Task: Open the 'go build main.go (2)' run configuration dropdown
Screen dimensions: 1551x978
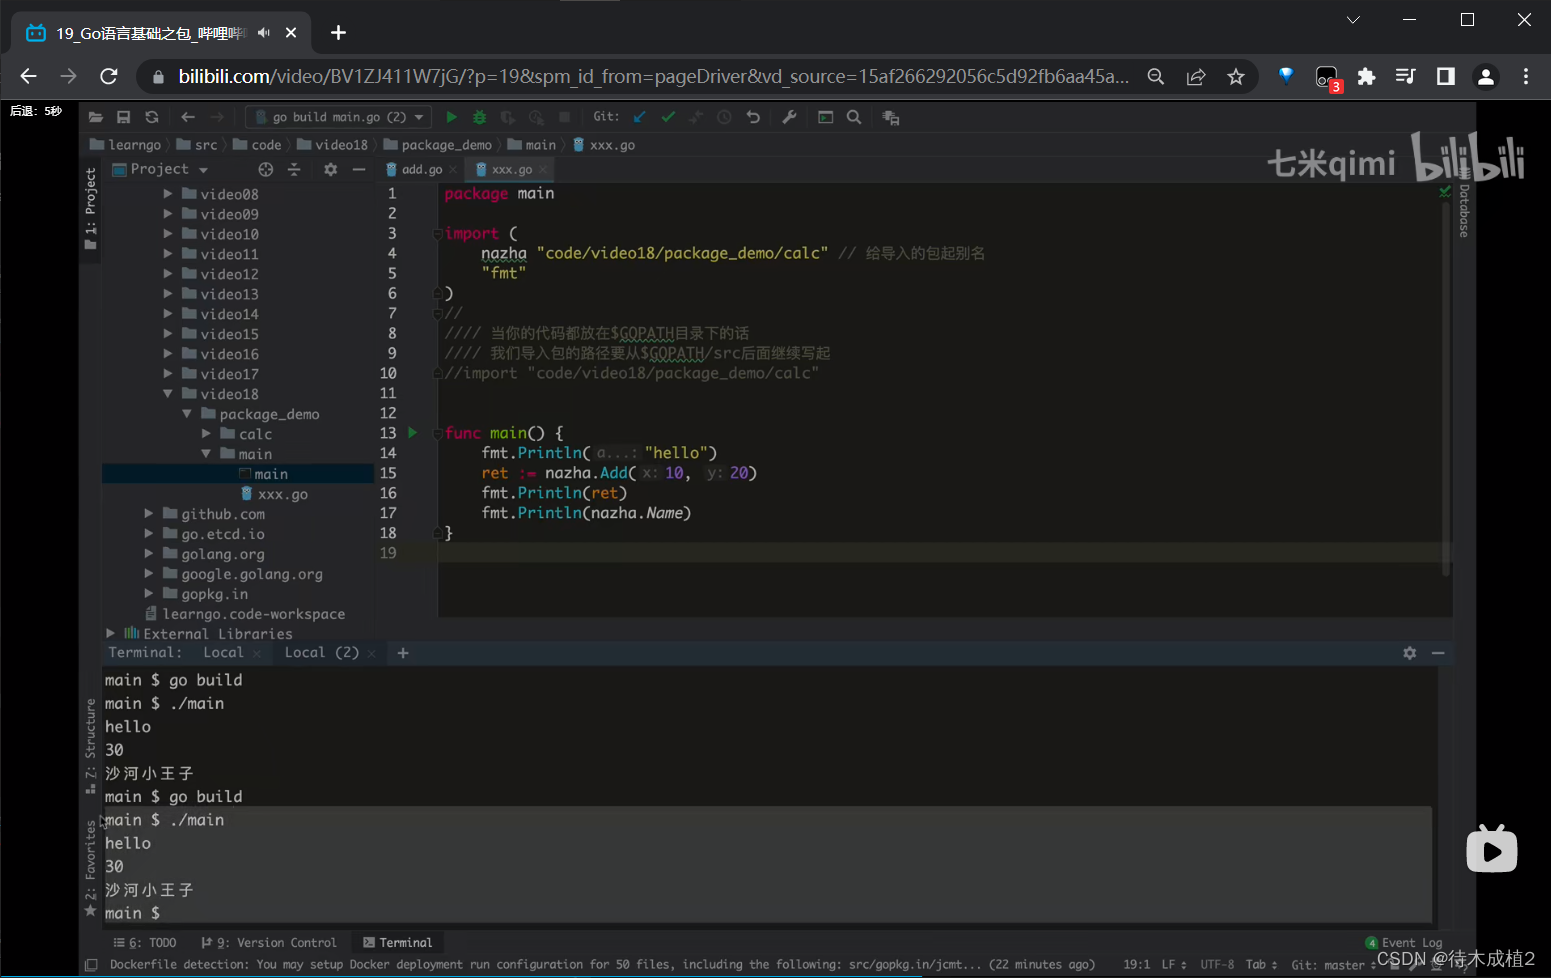Action: (339, 117)
